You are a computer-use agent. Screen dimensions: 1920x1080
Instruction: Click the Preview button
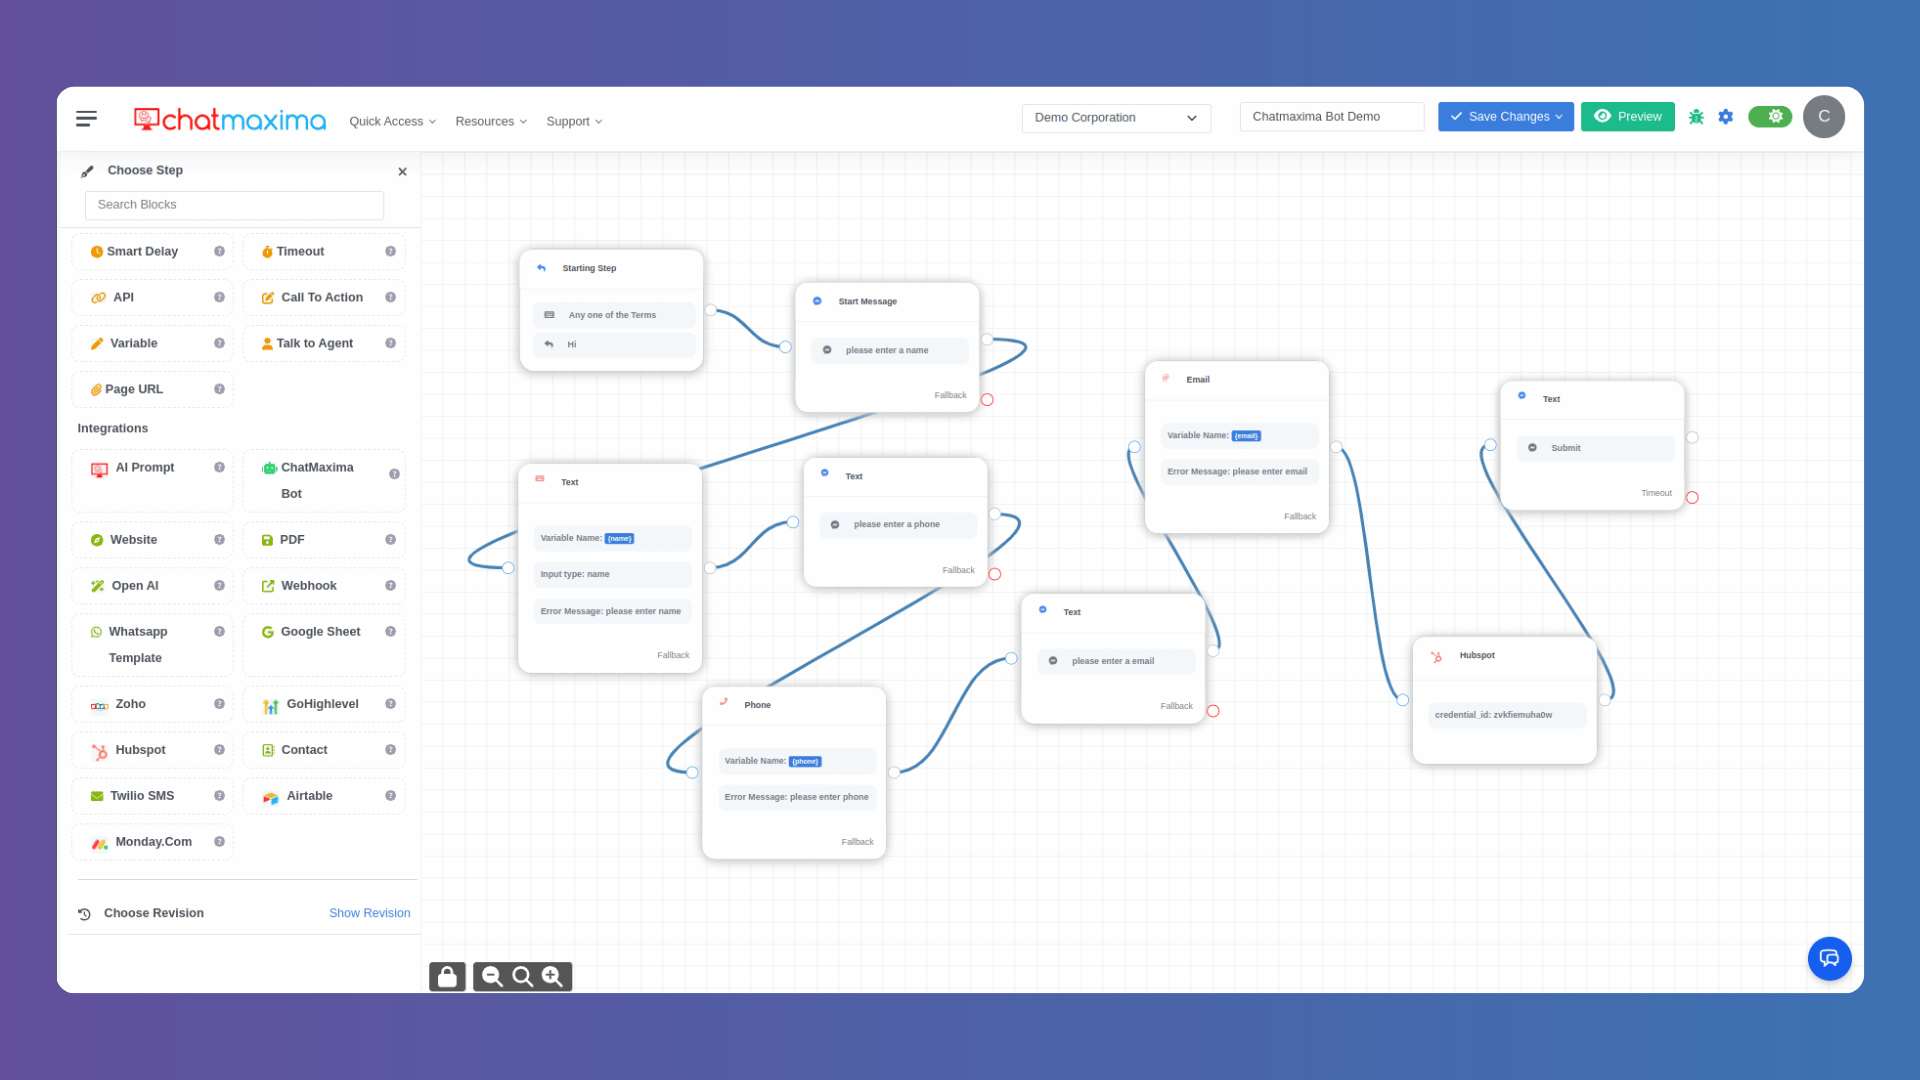[x=1627, y=116]
